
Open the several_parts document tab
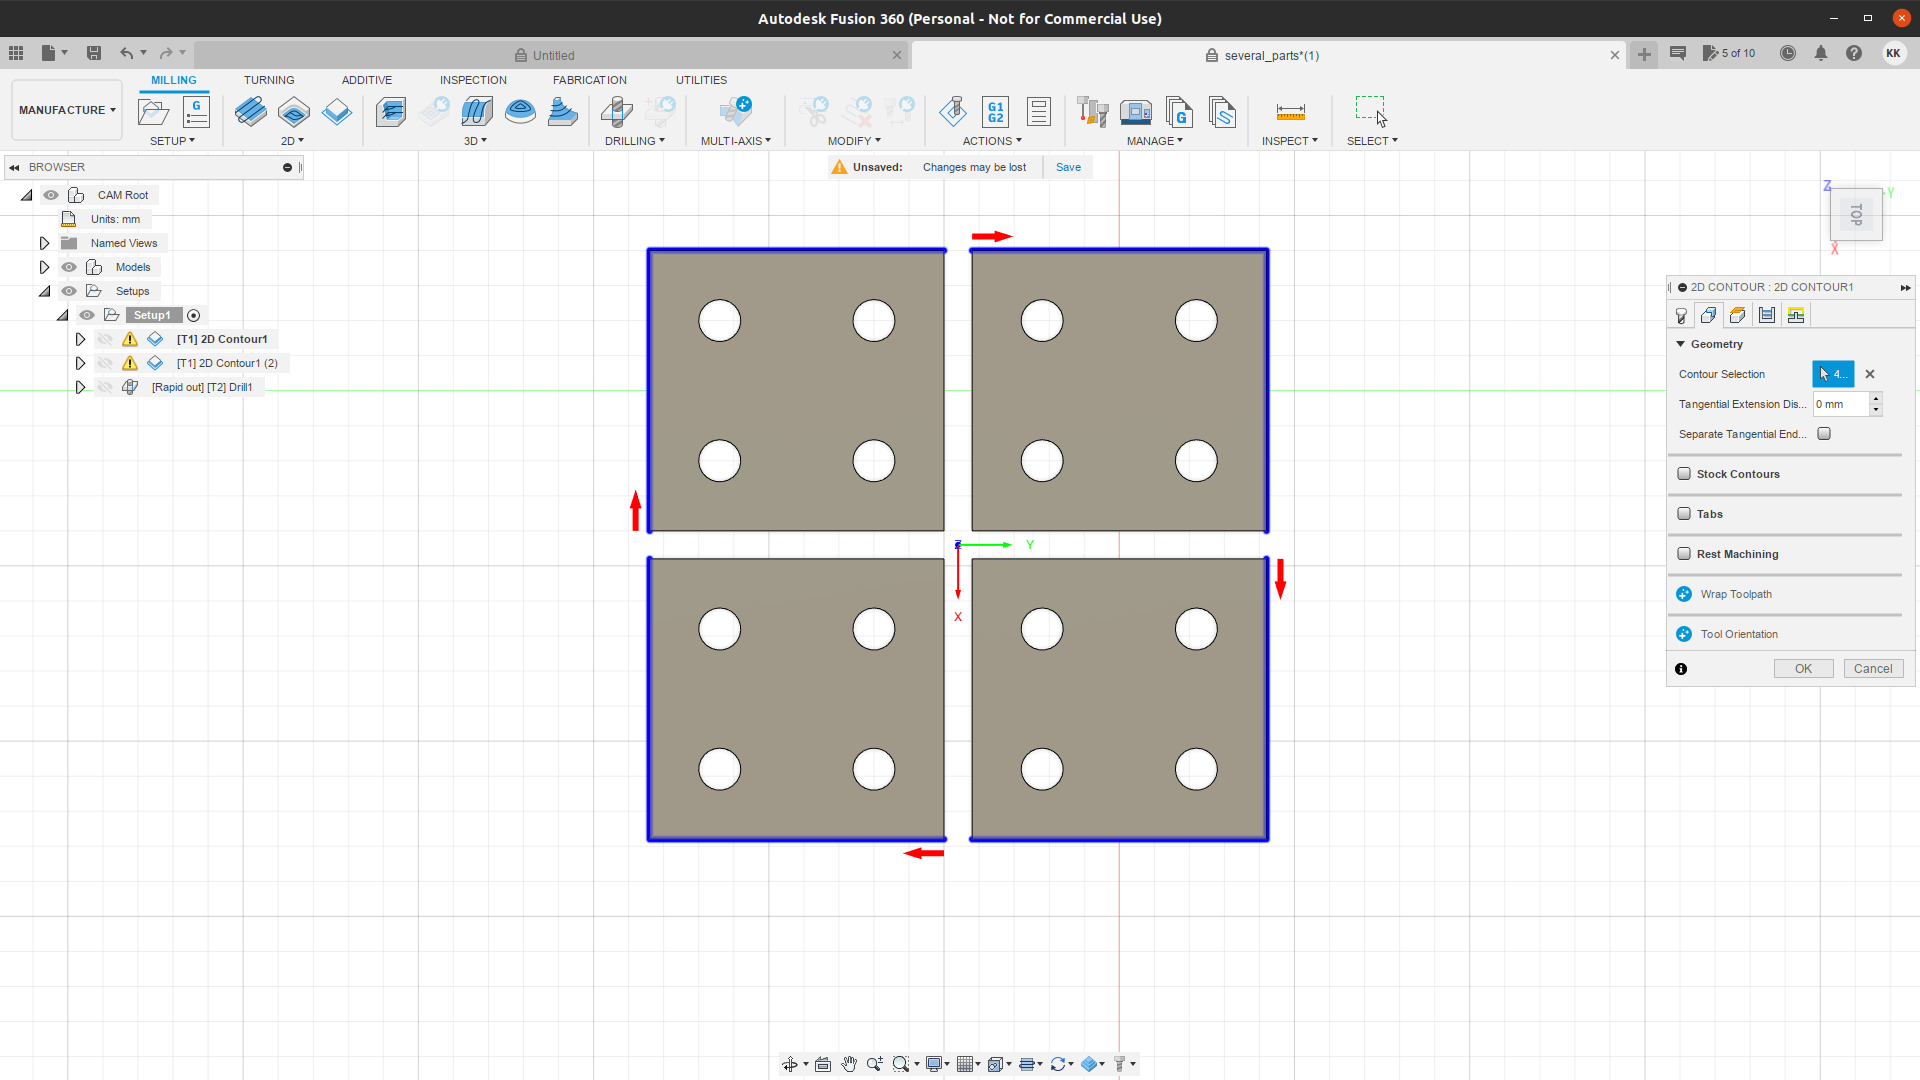pyautogui.click(x=1270, y=55)
